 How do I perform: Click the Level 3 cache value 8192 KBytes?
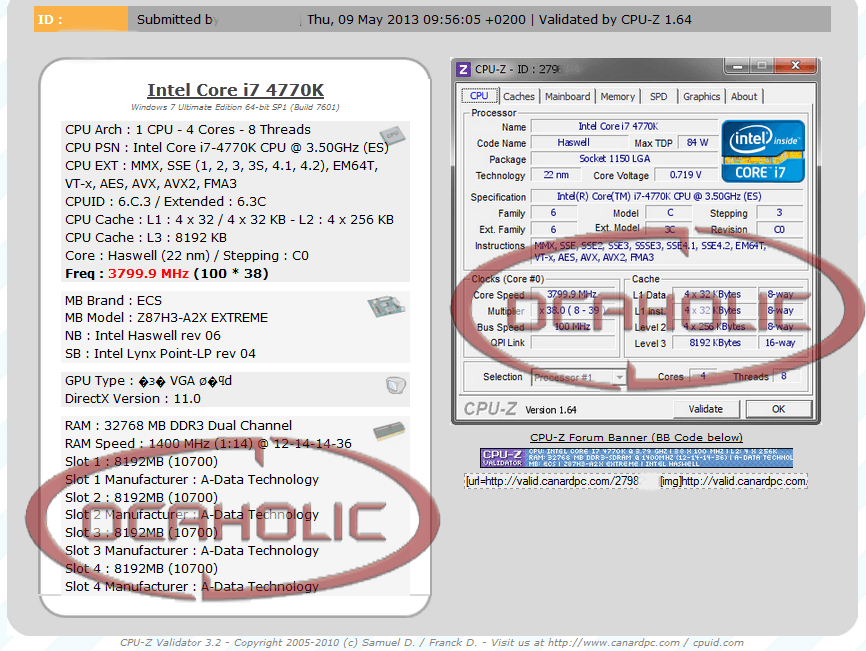[x=714, y=342]
